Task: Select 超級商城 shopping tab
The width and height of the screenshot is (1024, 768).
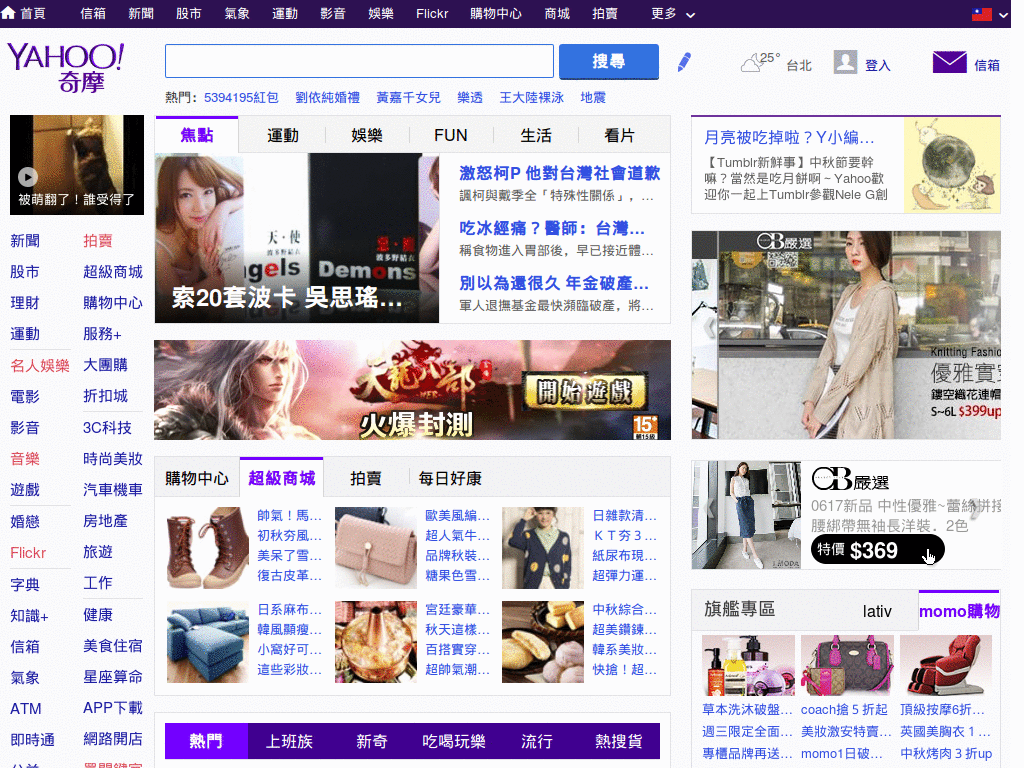Action: pyautogui.click(x=281, y=479)
